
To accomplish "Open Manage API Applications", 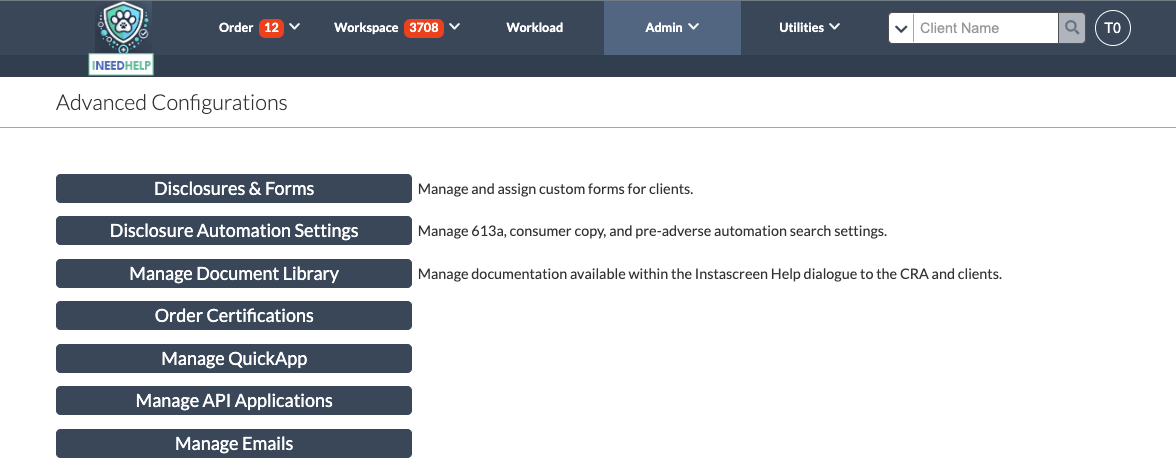I will click(234, 400).
